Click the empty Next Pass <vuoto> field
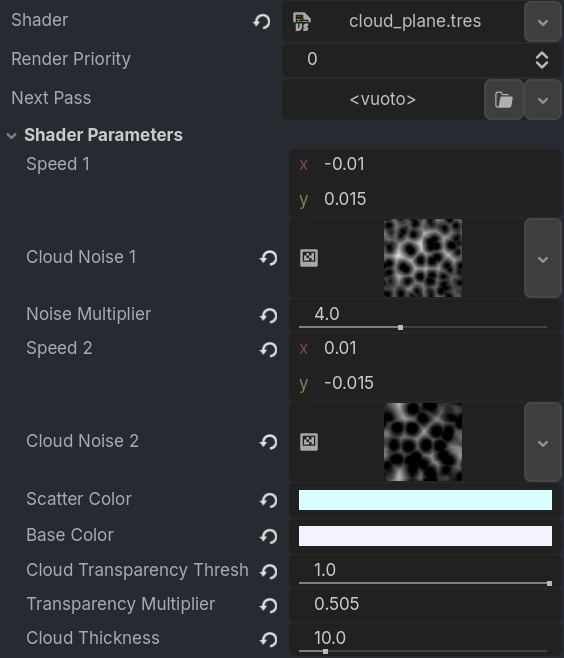 pyautogui.click(x=383, y=100)
